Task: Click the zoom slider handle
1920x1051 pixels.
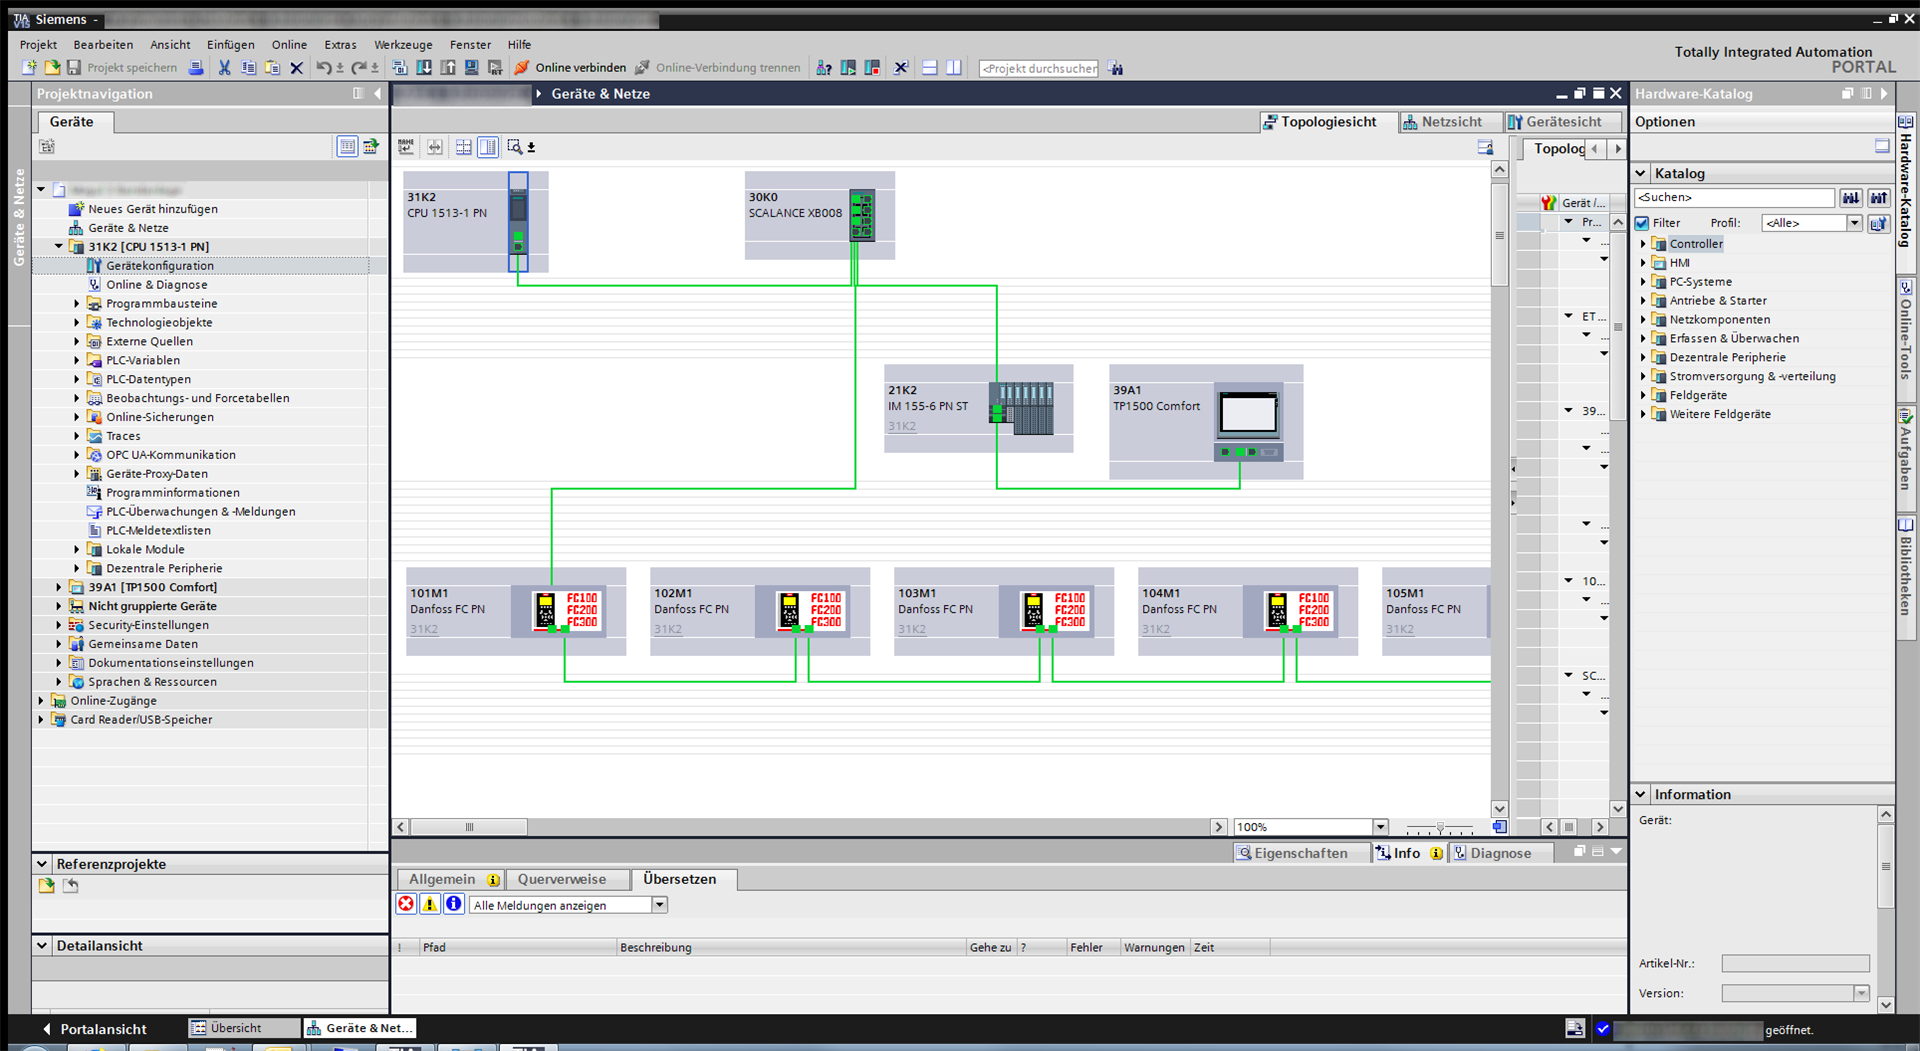Action: coord(1440,827)
